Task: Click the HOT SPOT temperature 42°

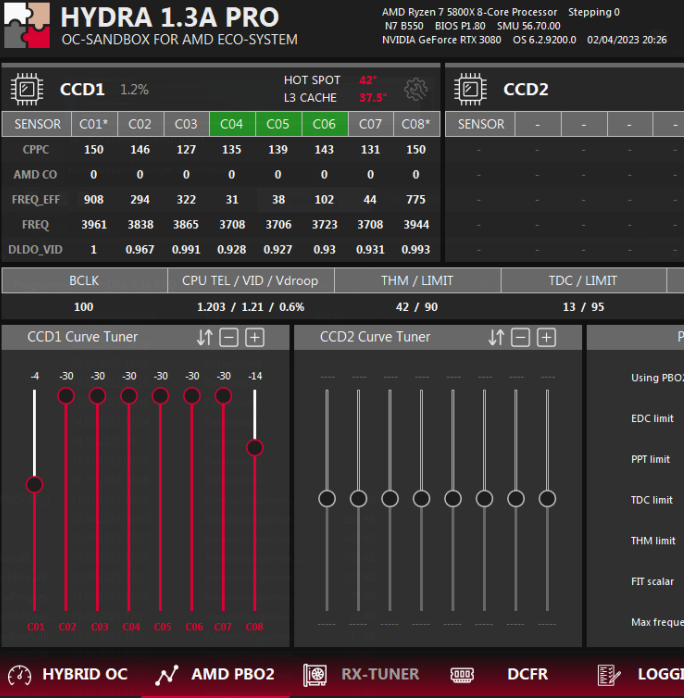Action: pyautogui.click(x=368, y=80)
